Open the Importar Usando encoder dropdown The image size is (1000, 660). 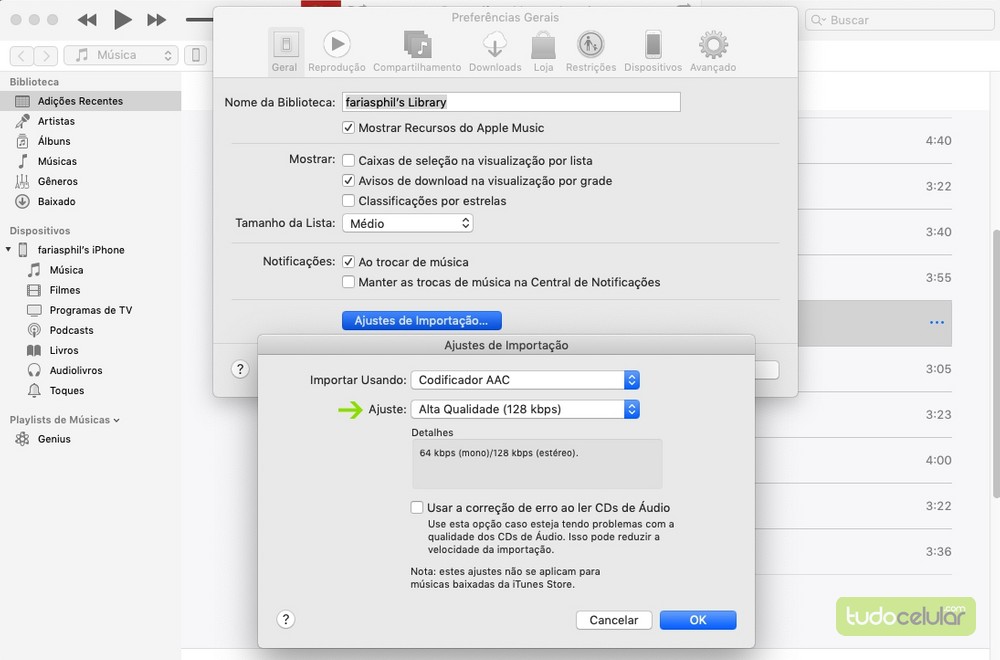pos(525,380)
